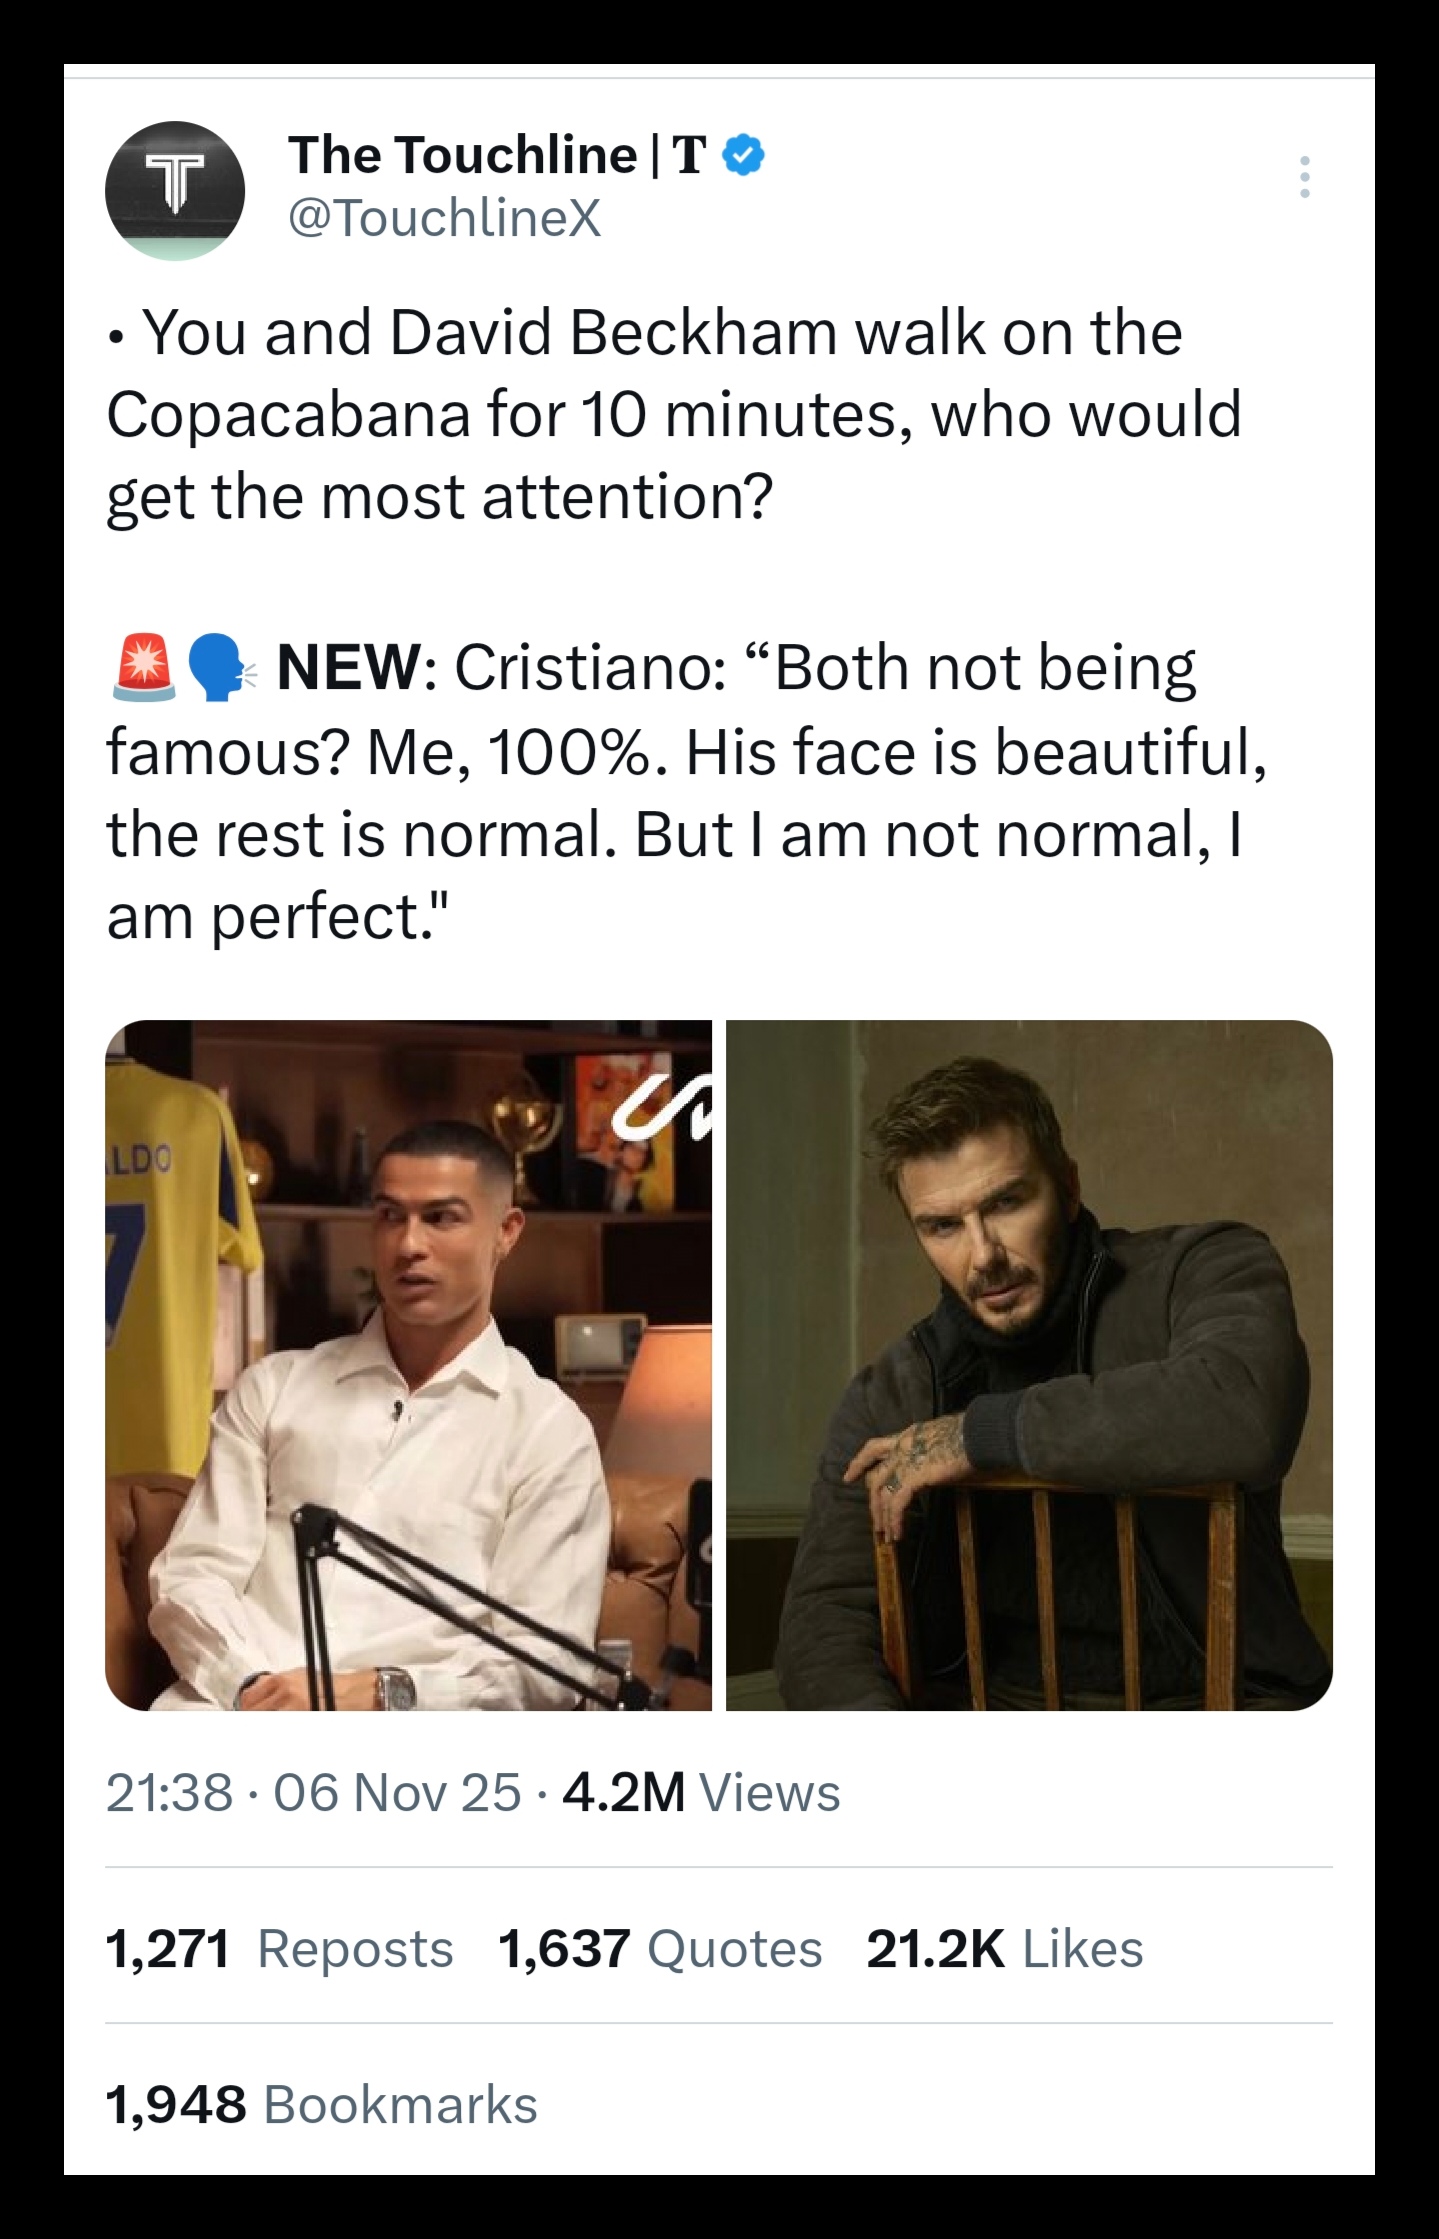Show the 1,271 Reposts list
Screen dimensions: 1439x2239
[279, 1949]
